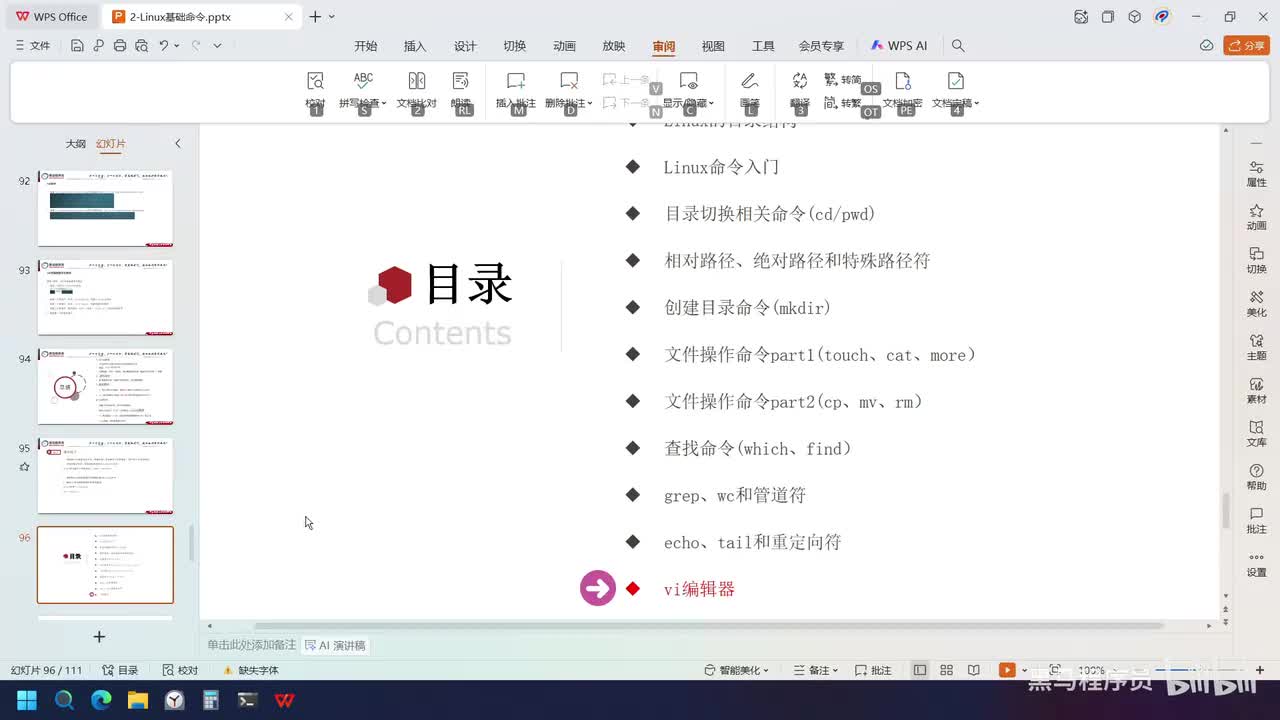Viewport: 1280px width, 720px height.
Task: Open 批注 comments in right sidebar
Action: point(1256,520)
